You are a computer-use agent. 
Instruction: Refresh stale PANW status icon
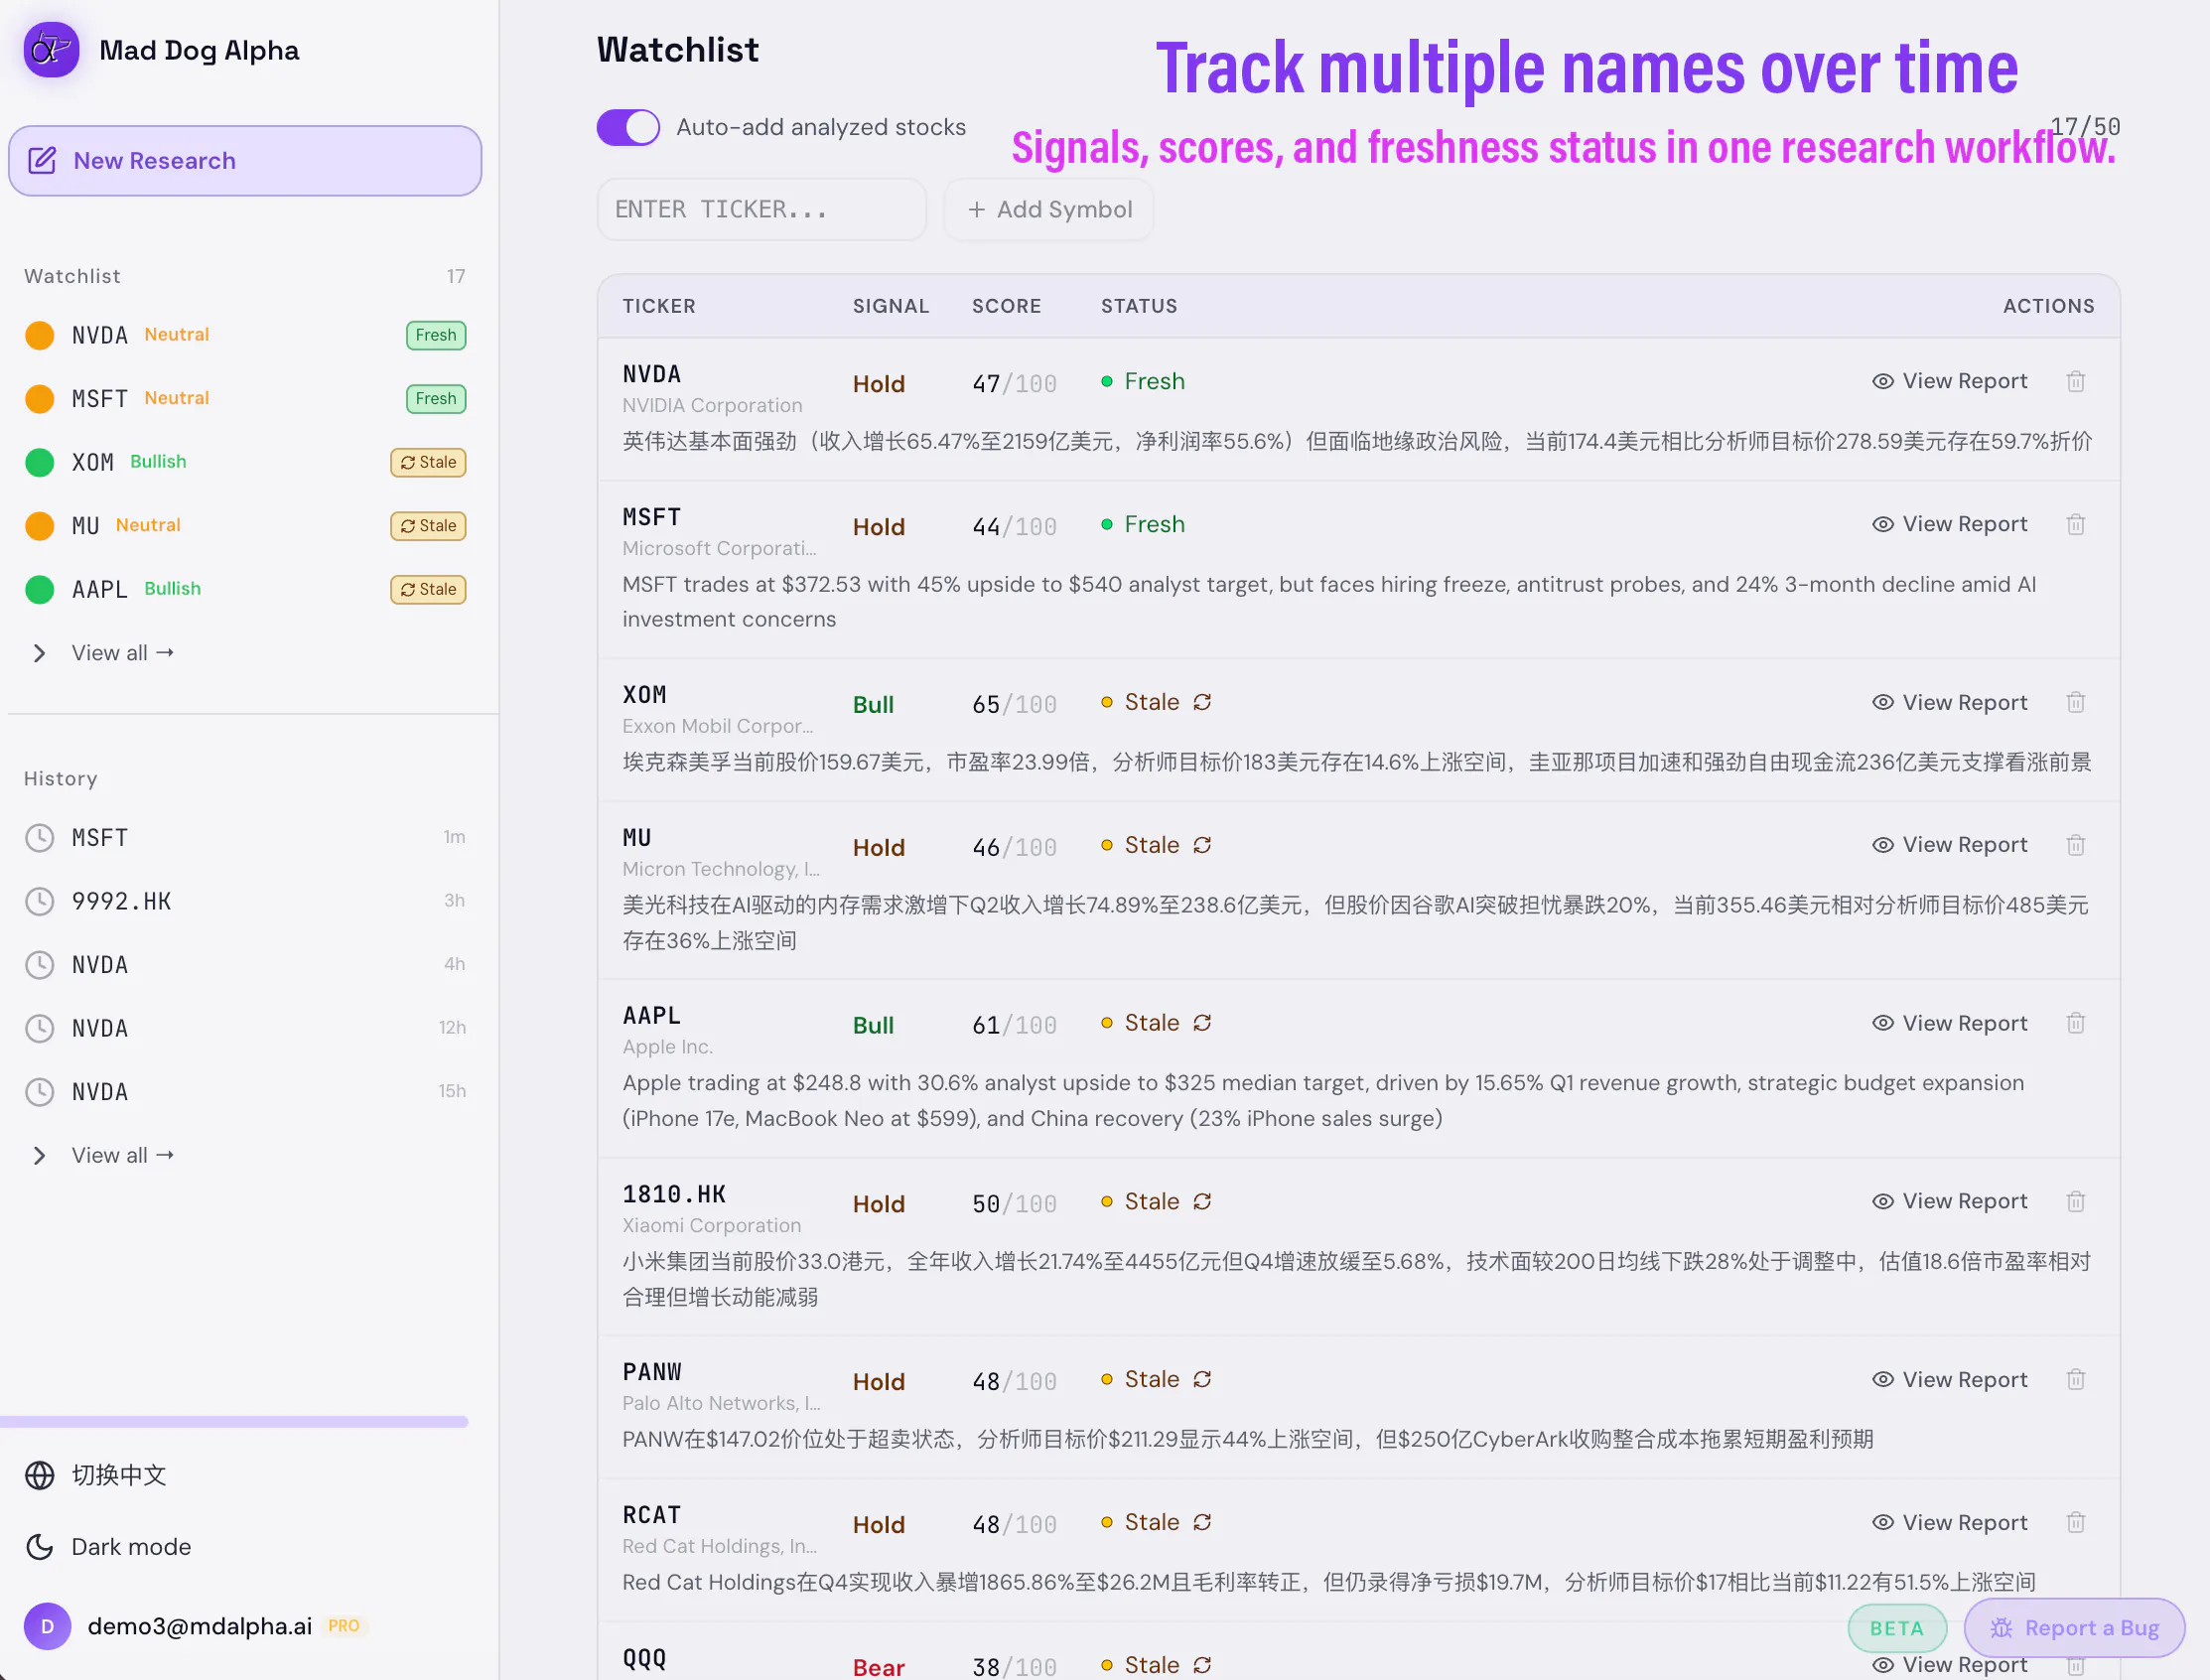pyautogui.click(x=1202, y=1379)
